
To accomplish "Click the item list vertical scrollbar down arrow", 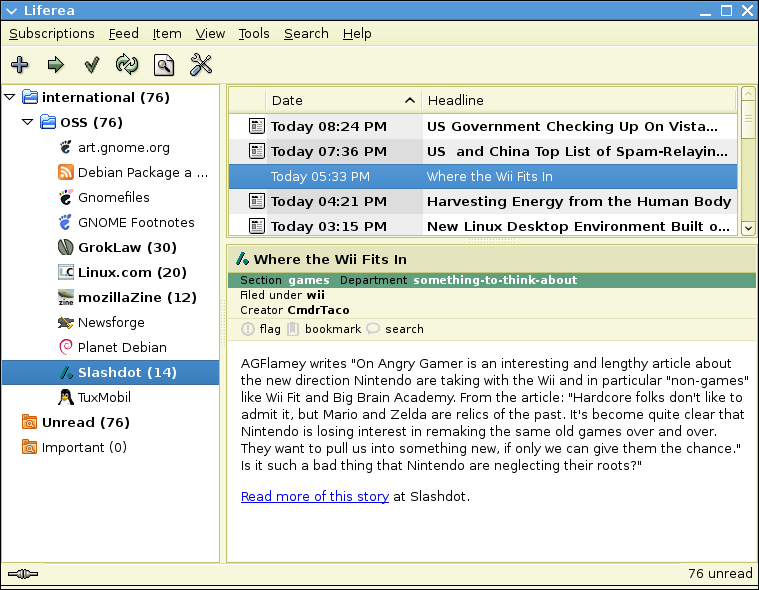I will (748, 228).
